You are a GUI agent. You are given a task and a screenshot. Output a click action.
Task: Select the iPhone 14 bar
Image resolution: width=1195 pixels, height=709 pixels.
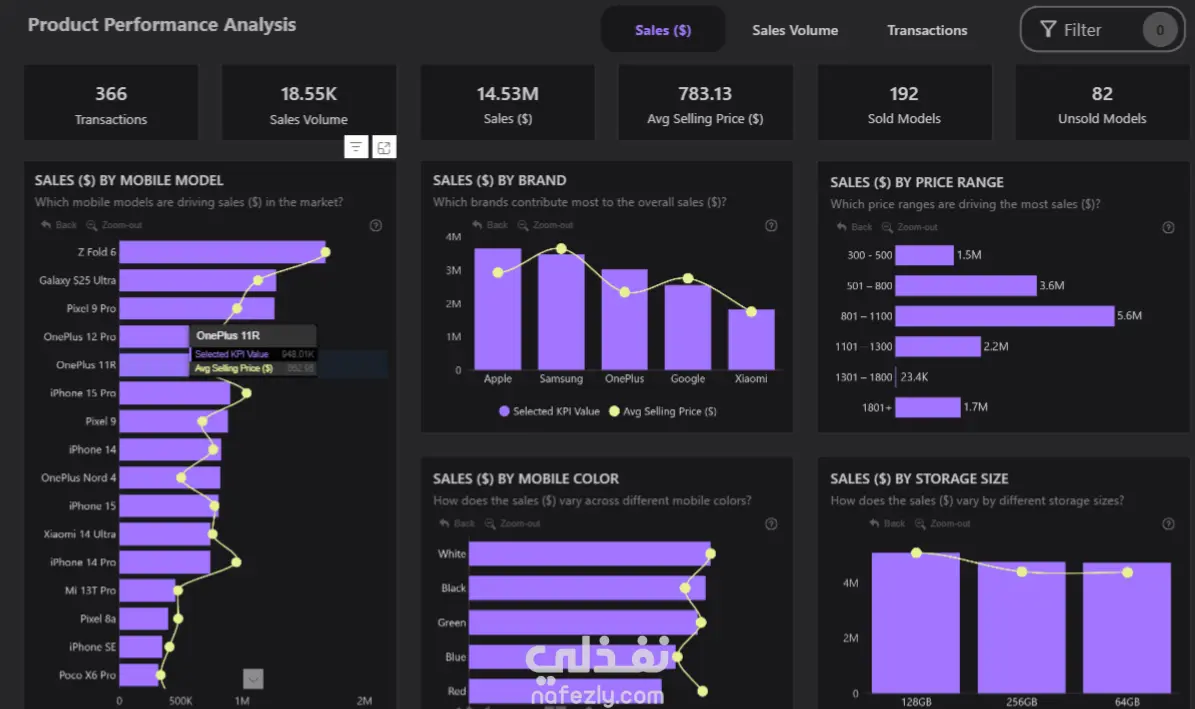pyautogui.click(x=171, y=450)
